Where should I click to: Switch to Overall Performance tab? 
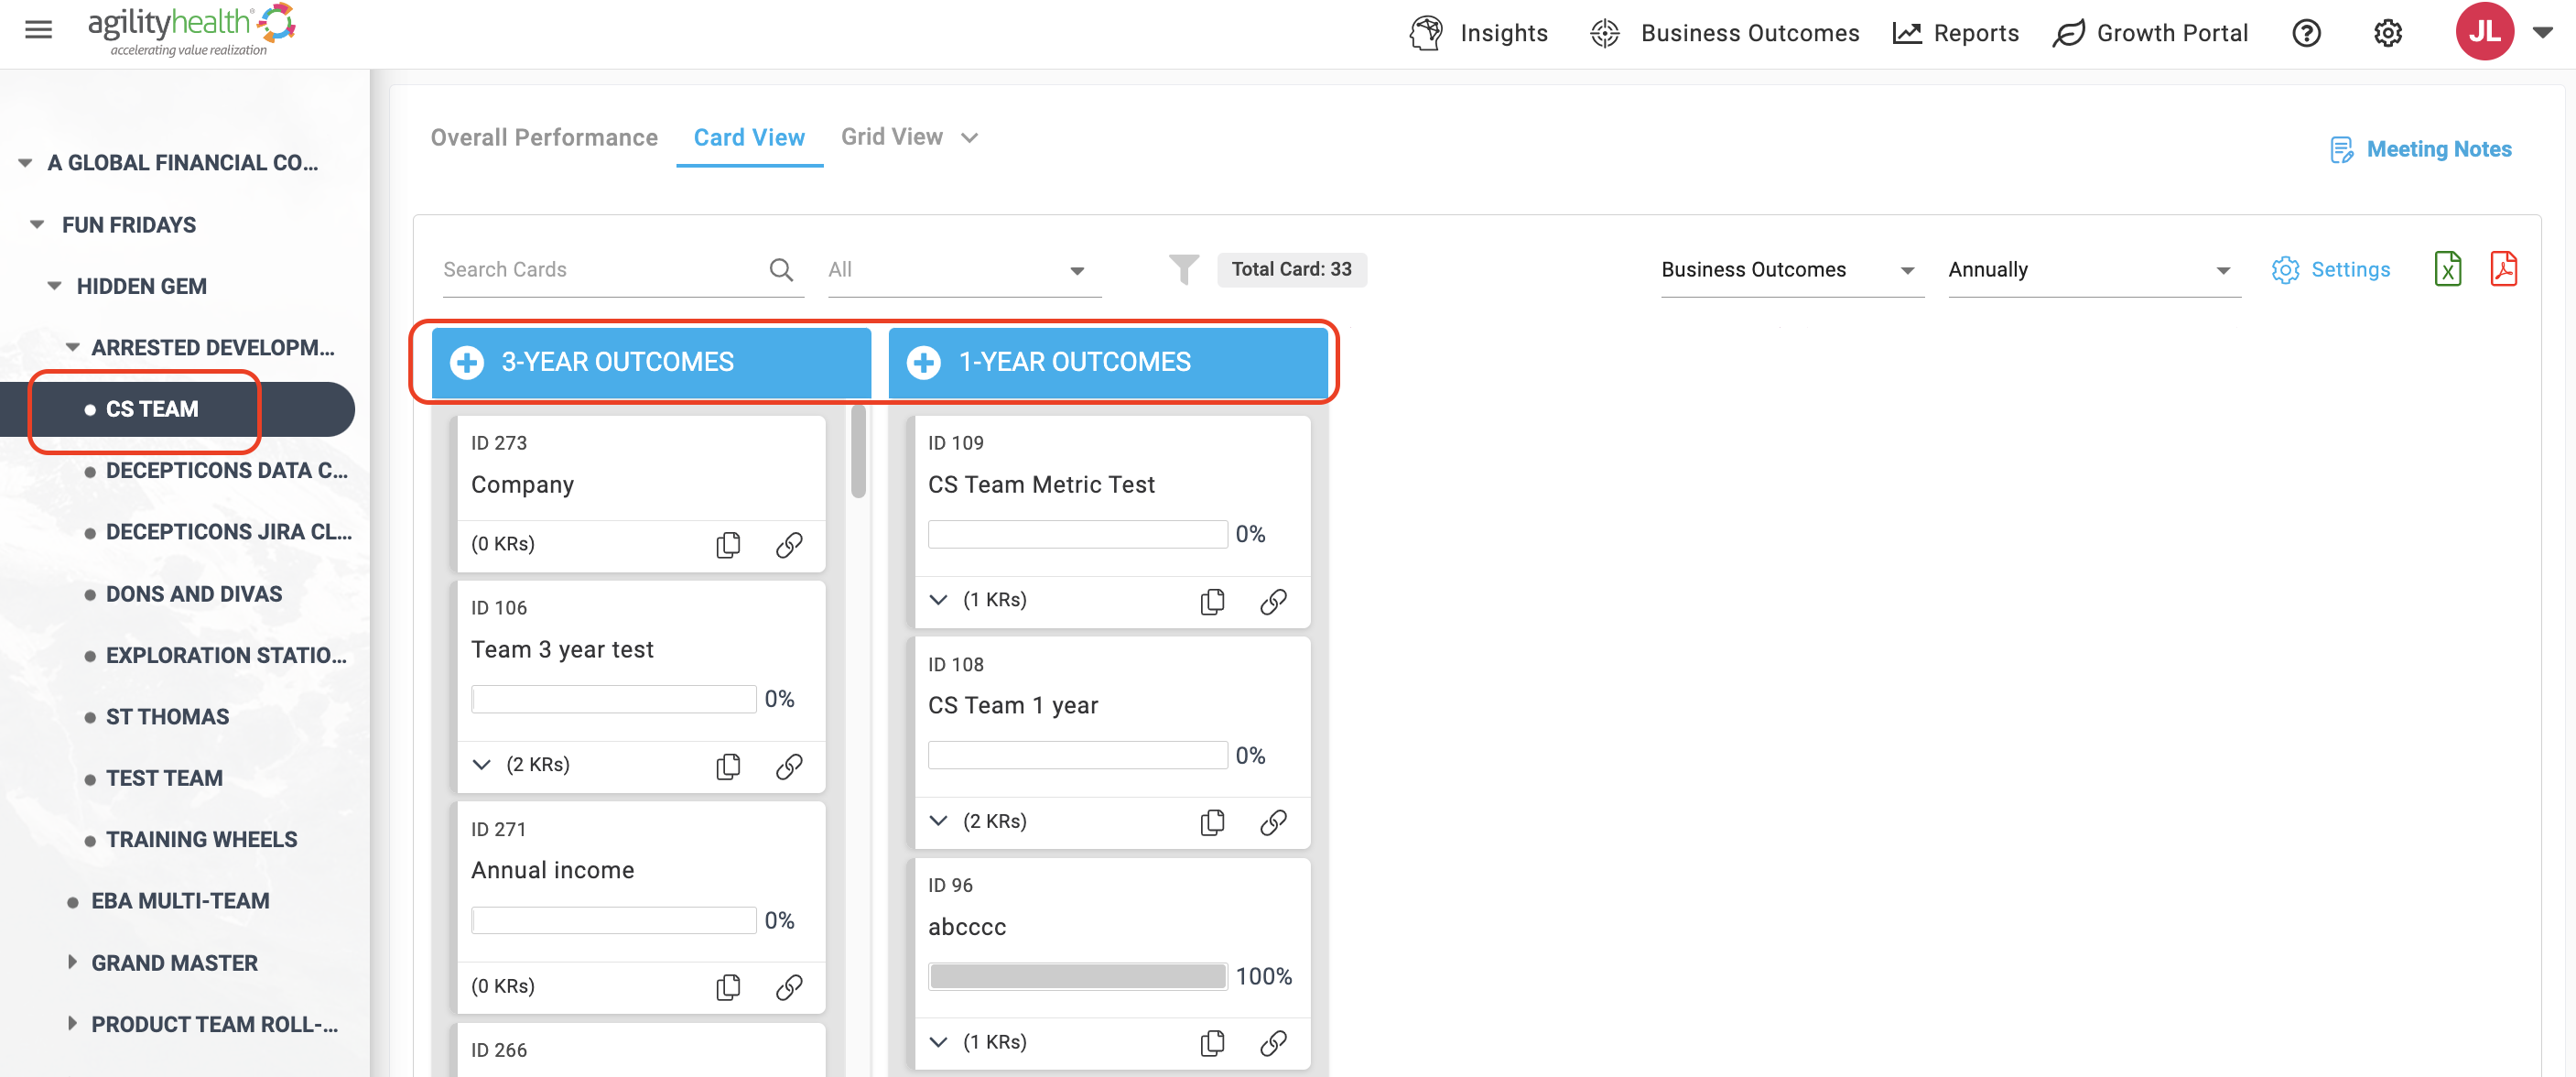(x=544, y=137)
